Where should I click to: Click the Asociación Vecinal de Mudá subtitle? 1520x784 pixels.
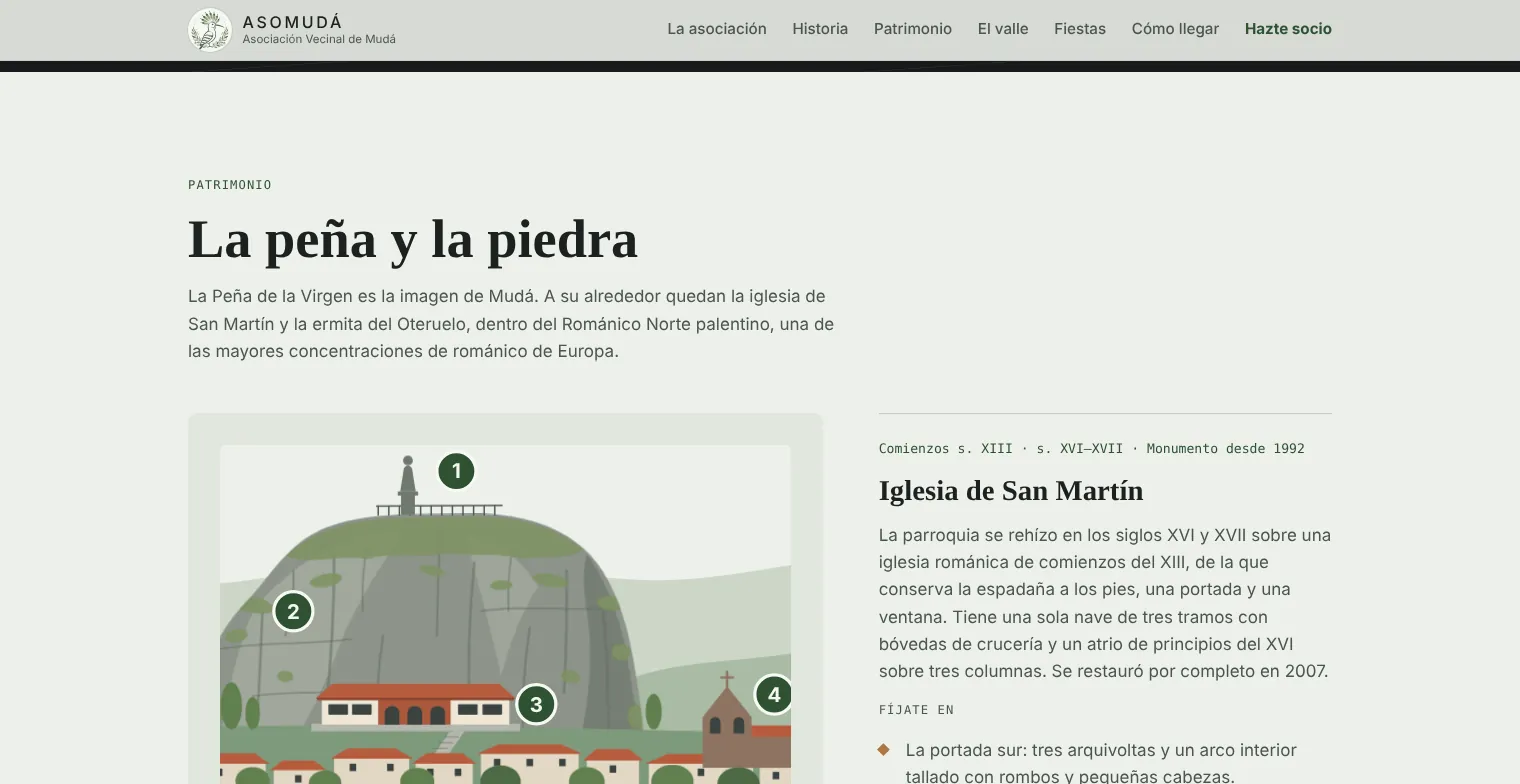tap(319, 40)
